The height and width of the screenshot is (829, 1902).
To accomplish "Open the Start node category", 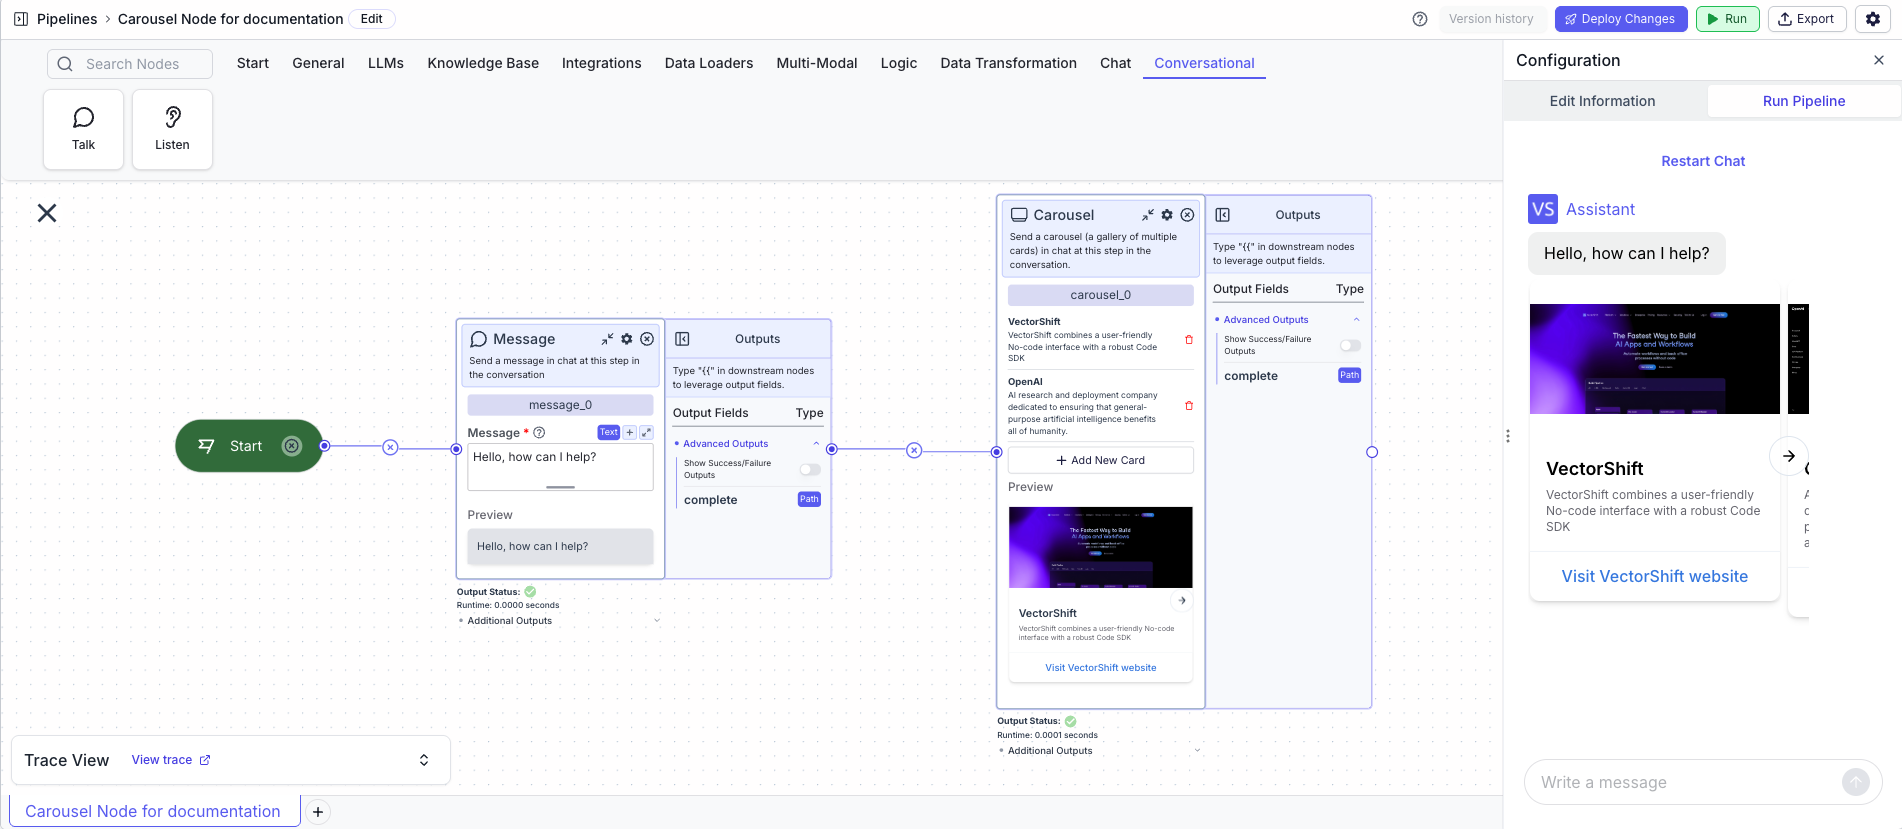I will pos(253,63).
